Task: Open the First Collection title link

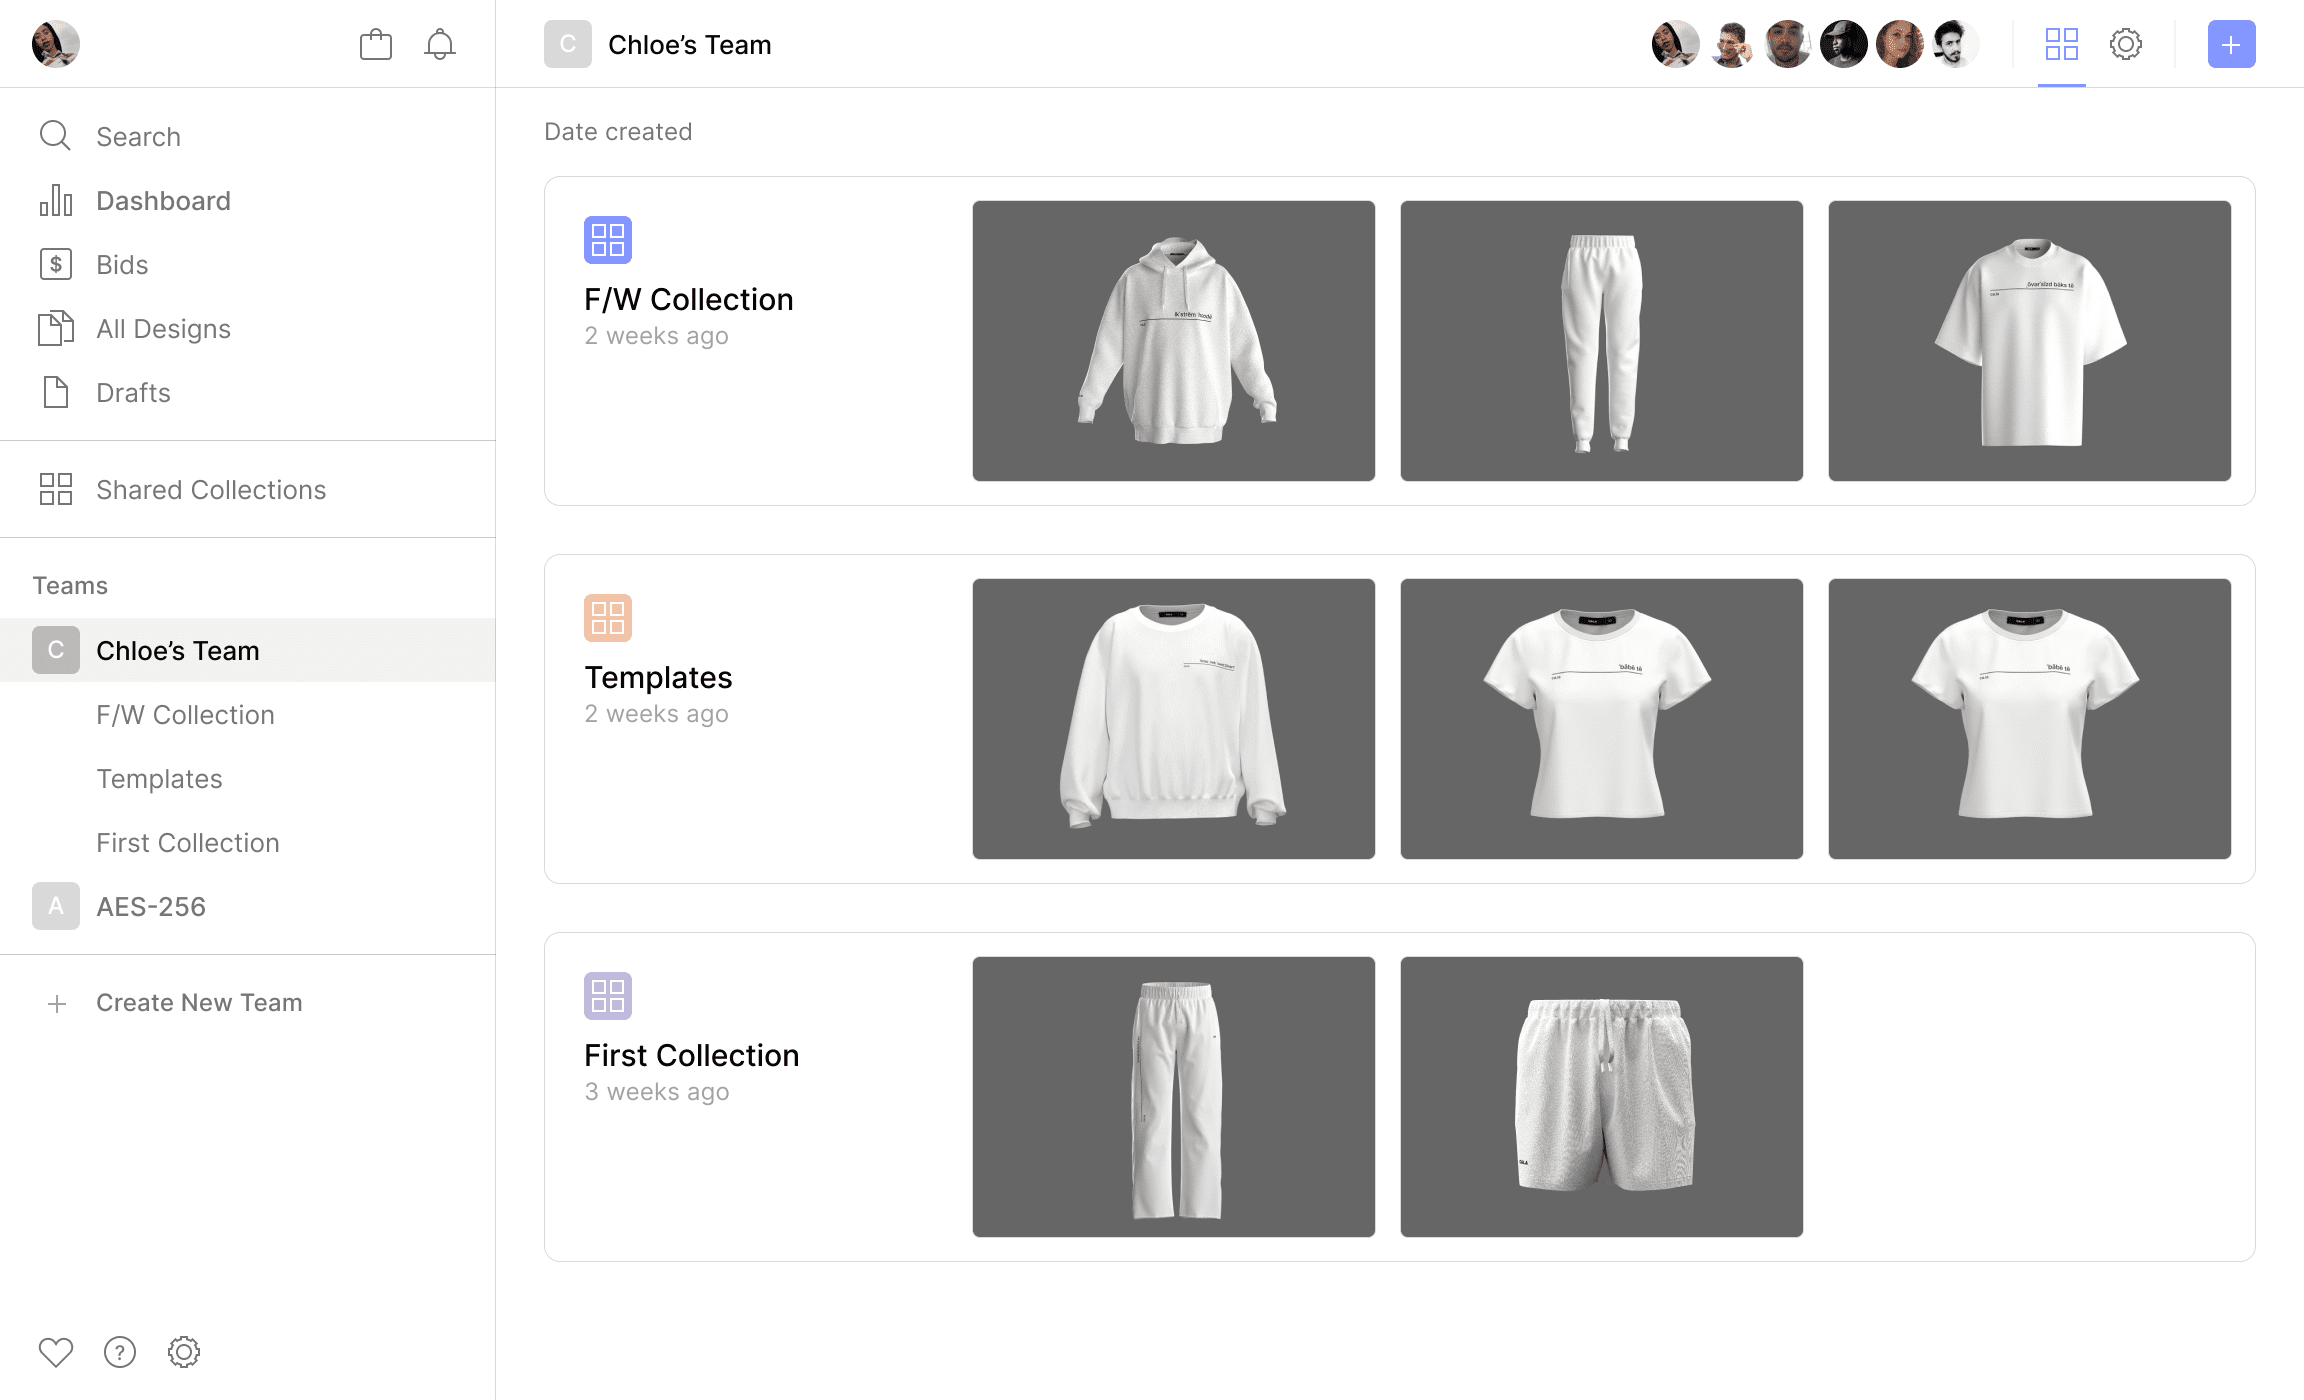Action: point(691,1056)
